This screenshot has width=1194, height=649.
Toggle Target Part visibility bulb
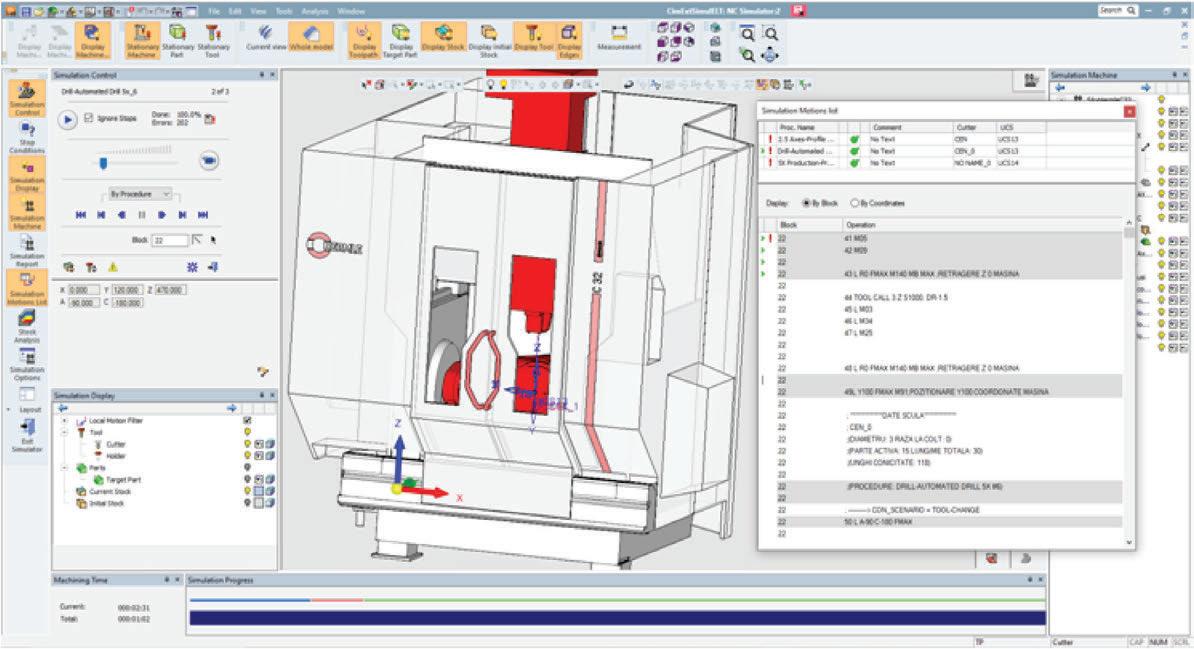pyautogui.click(x=247, y=480)
